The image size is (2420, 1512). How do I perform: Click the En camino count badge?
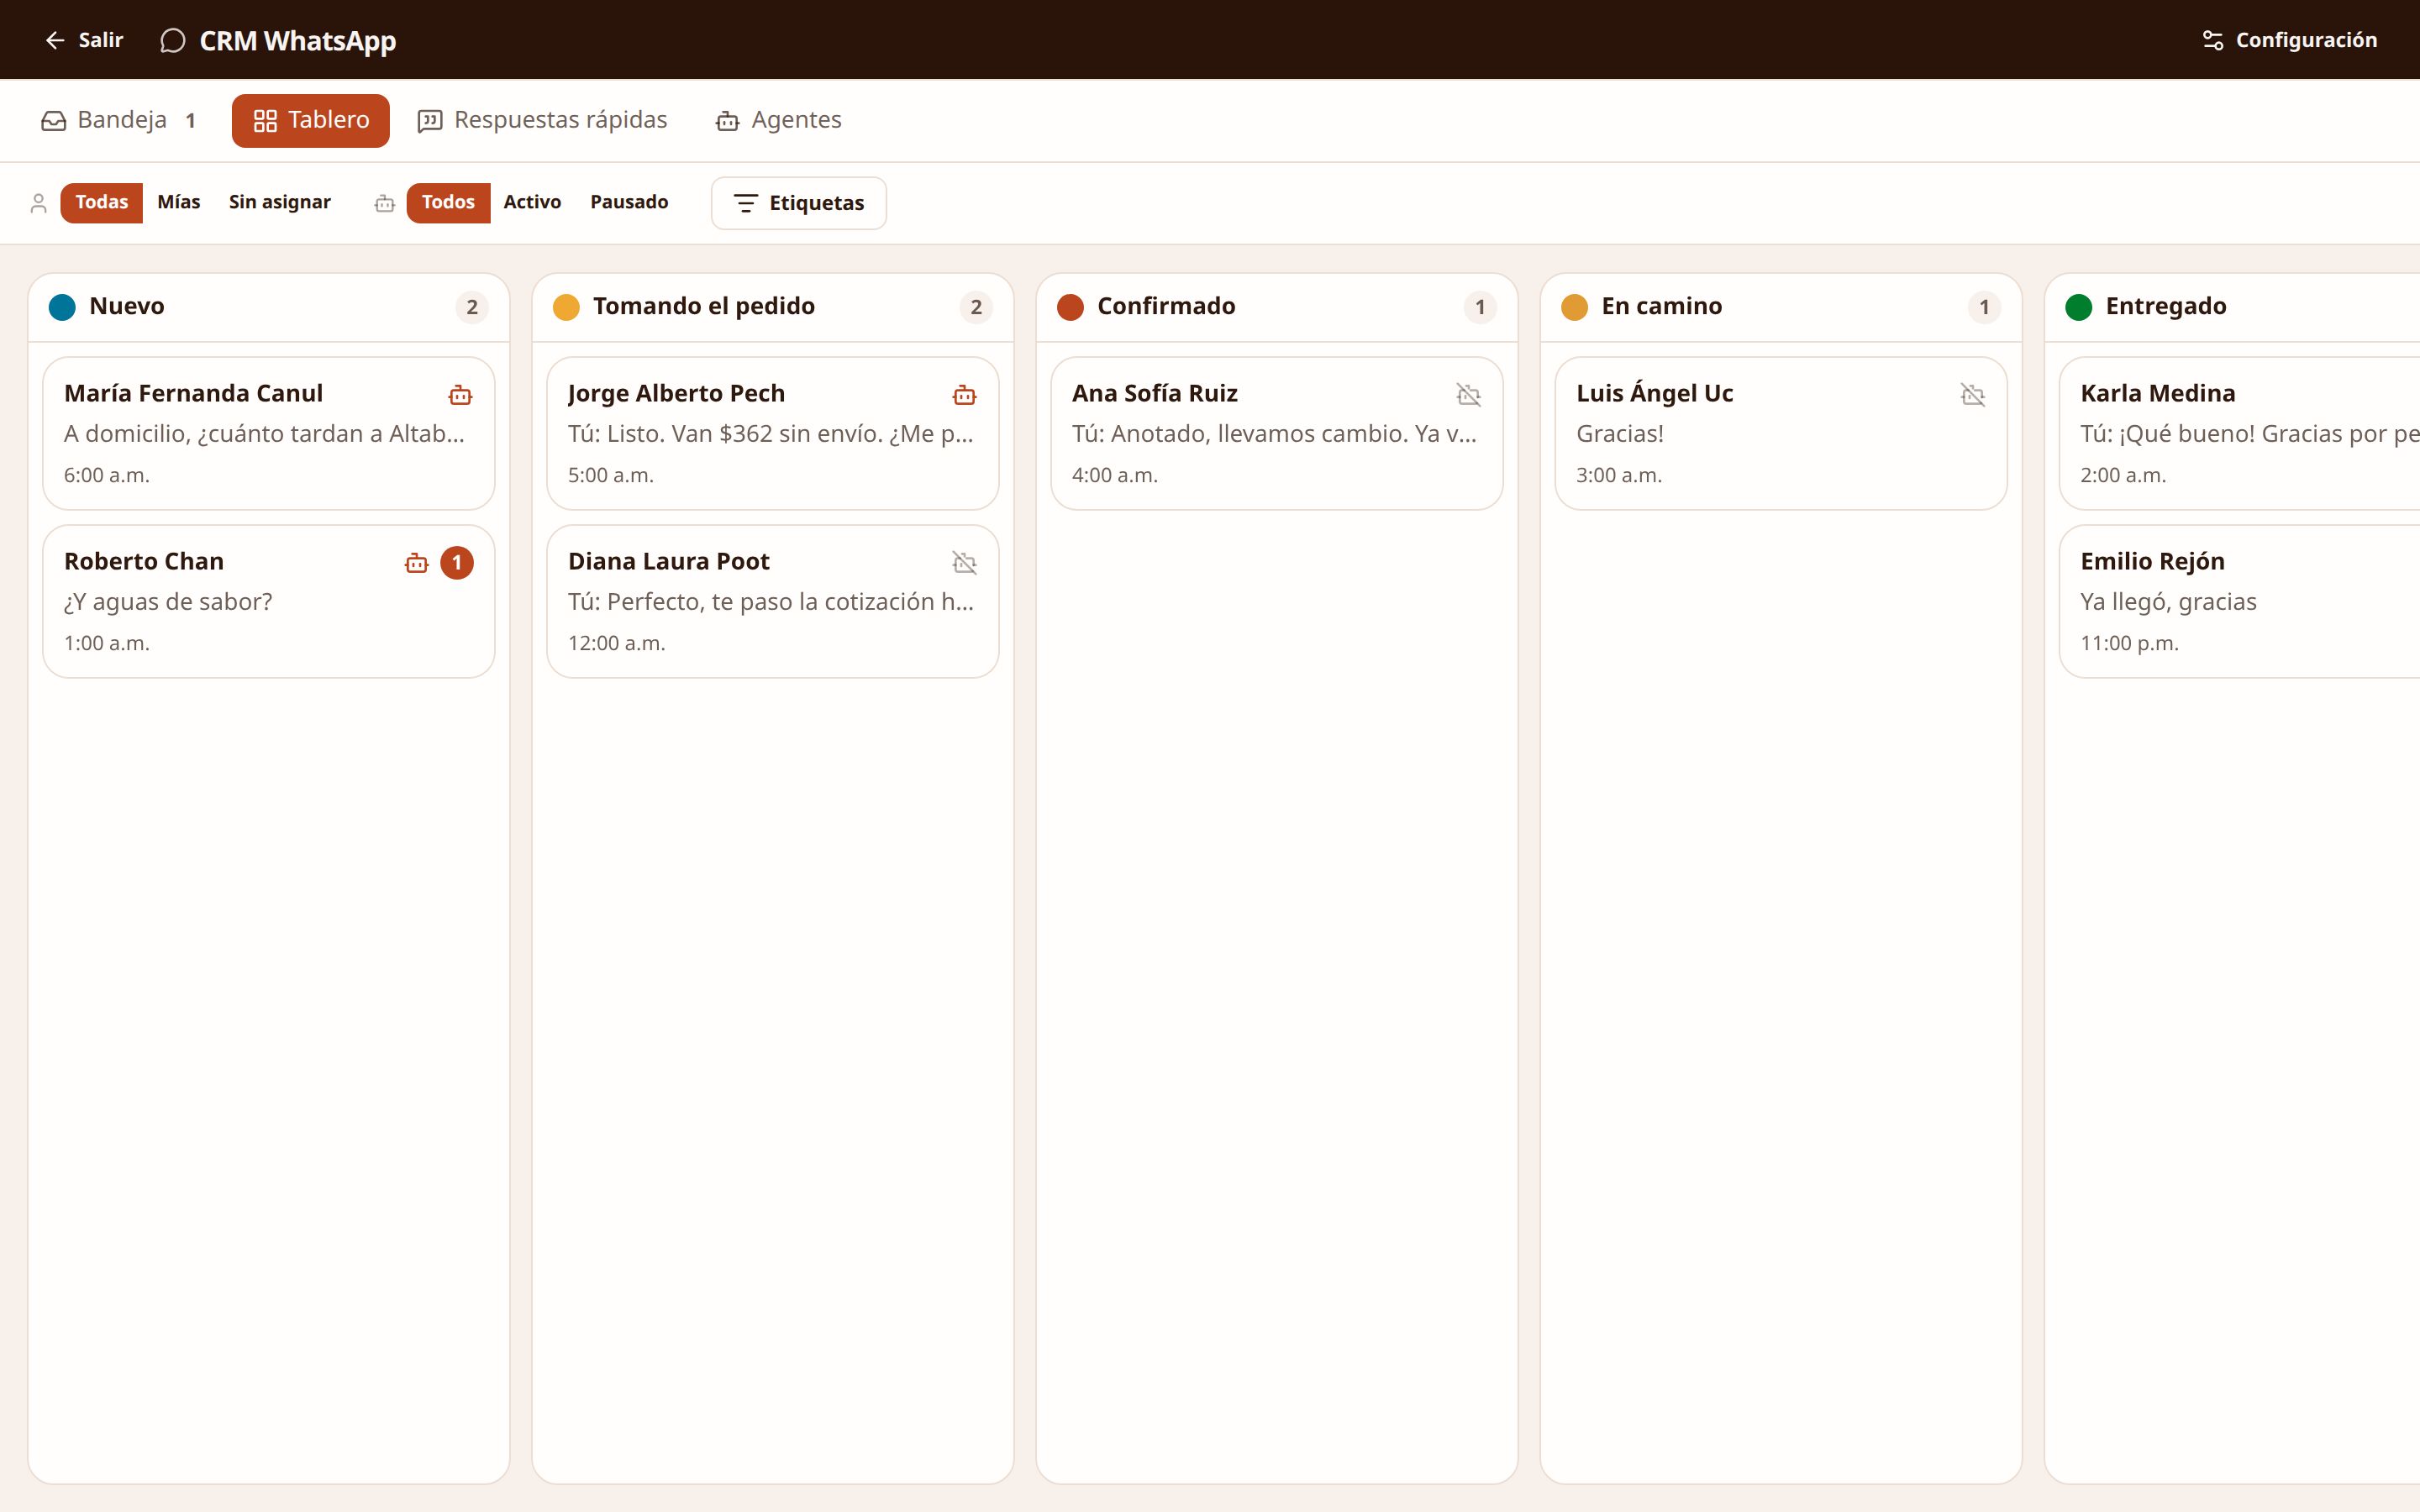click(1984, 307)
